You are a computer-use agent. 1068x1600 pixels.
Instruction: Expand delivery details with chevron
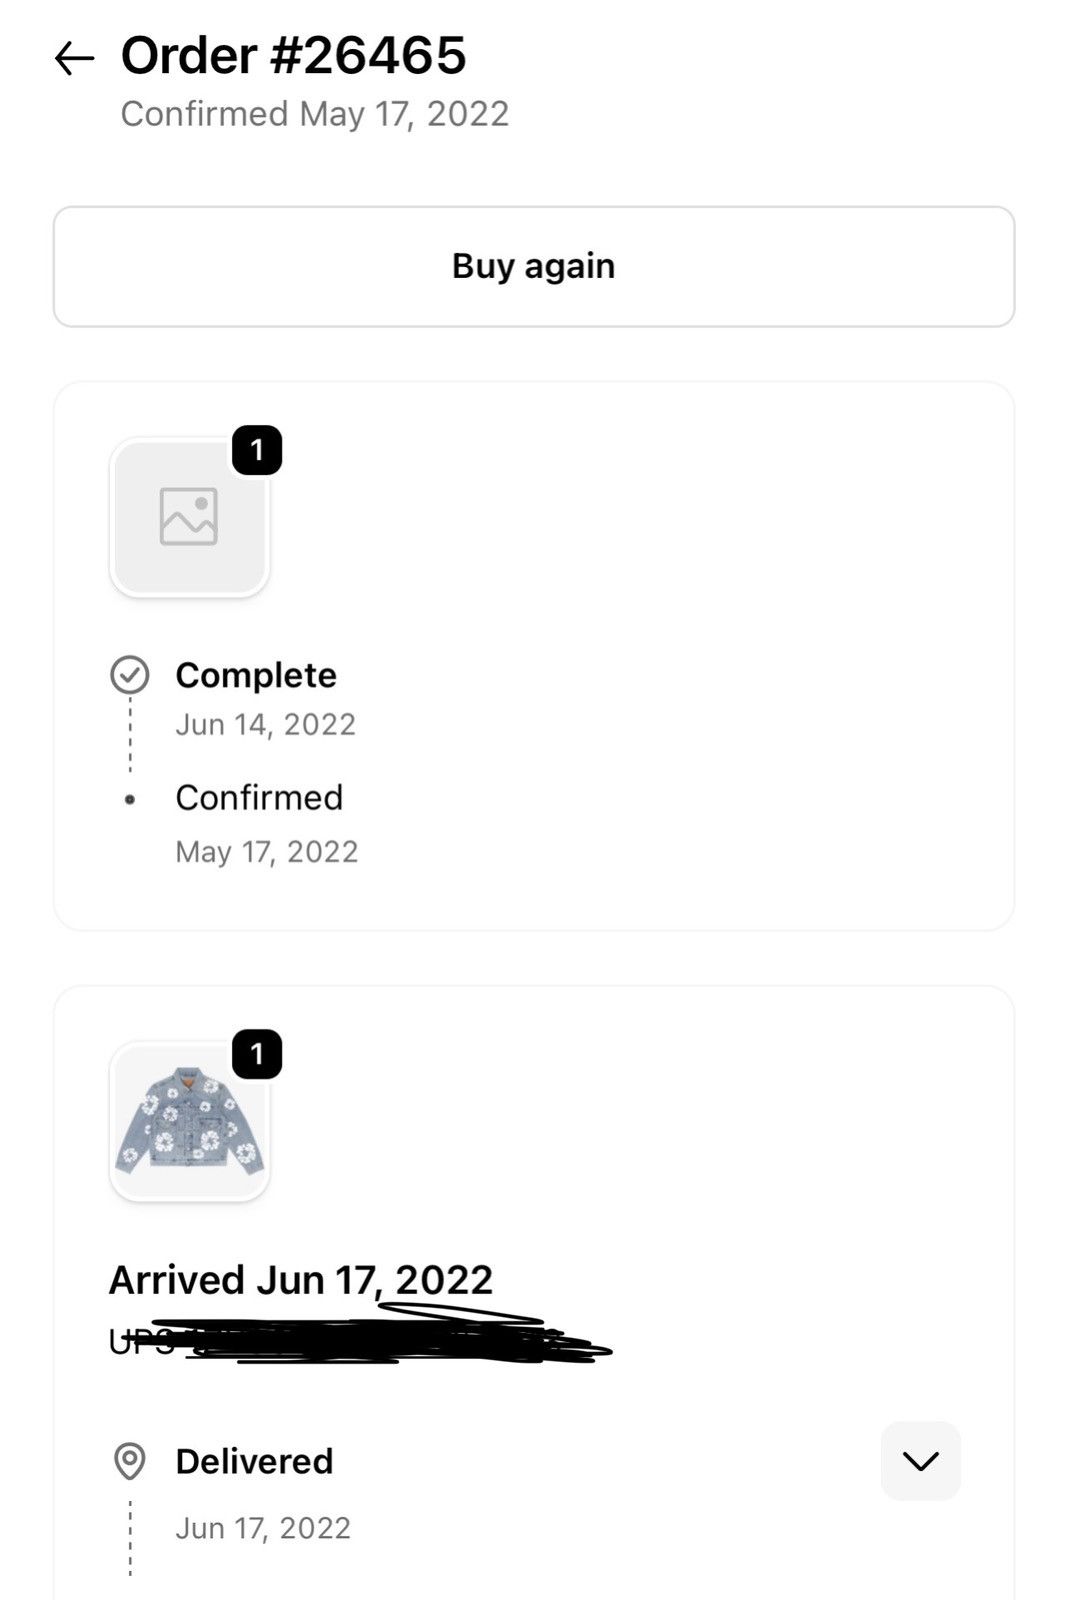(x=921, y=1461)
